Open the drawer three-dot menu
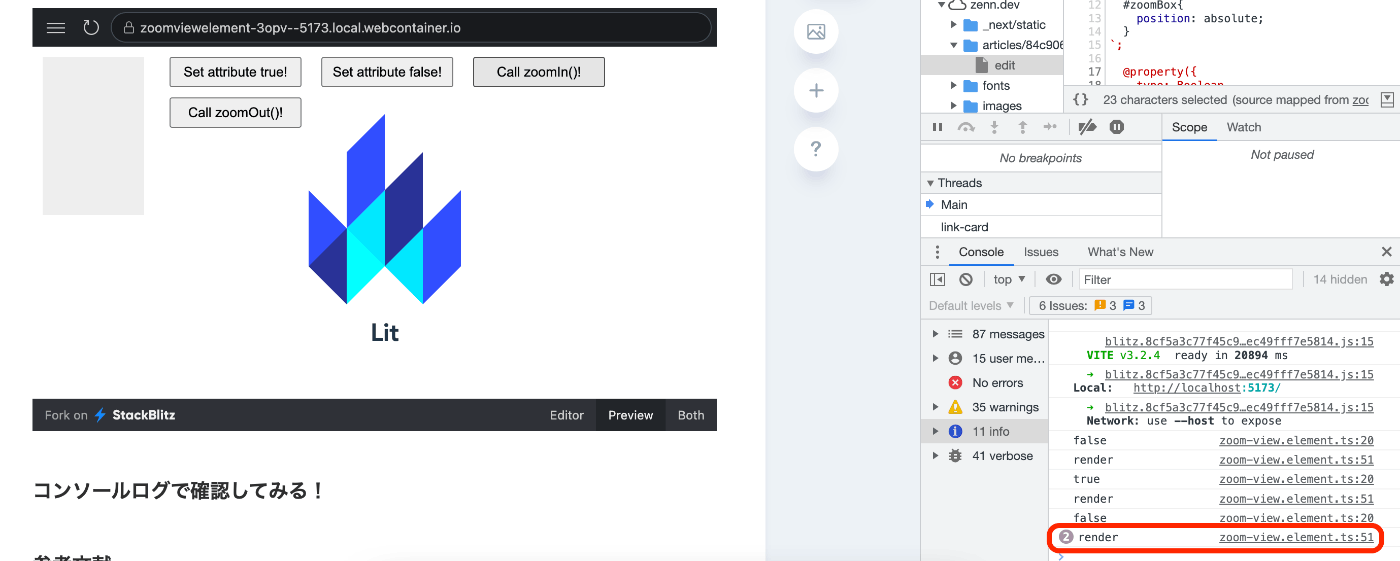 click(x=937, y=252)
